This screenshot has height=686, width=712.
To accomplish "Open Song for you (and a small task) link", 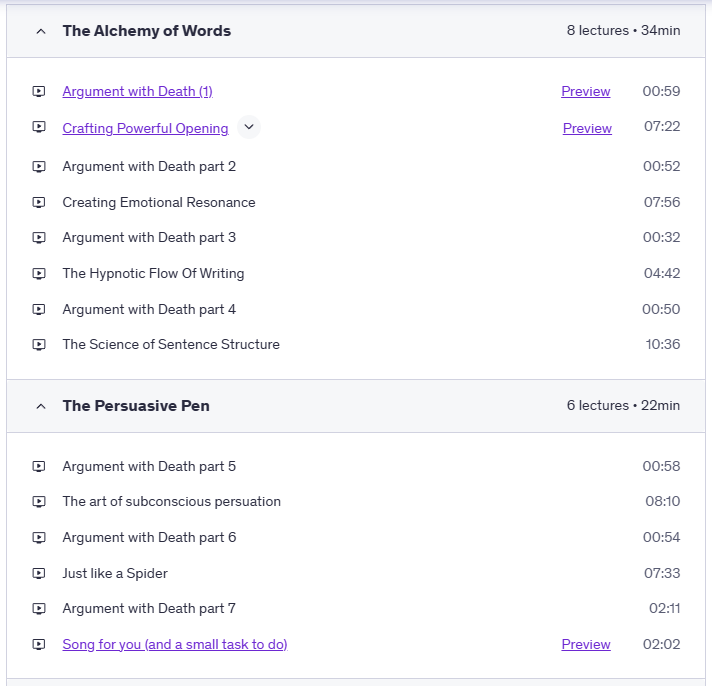I will pos(174,644).
